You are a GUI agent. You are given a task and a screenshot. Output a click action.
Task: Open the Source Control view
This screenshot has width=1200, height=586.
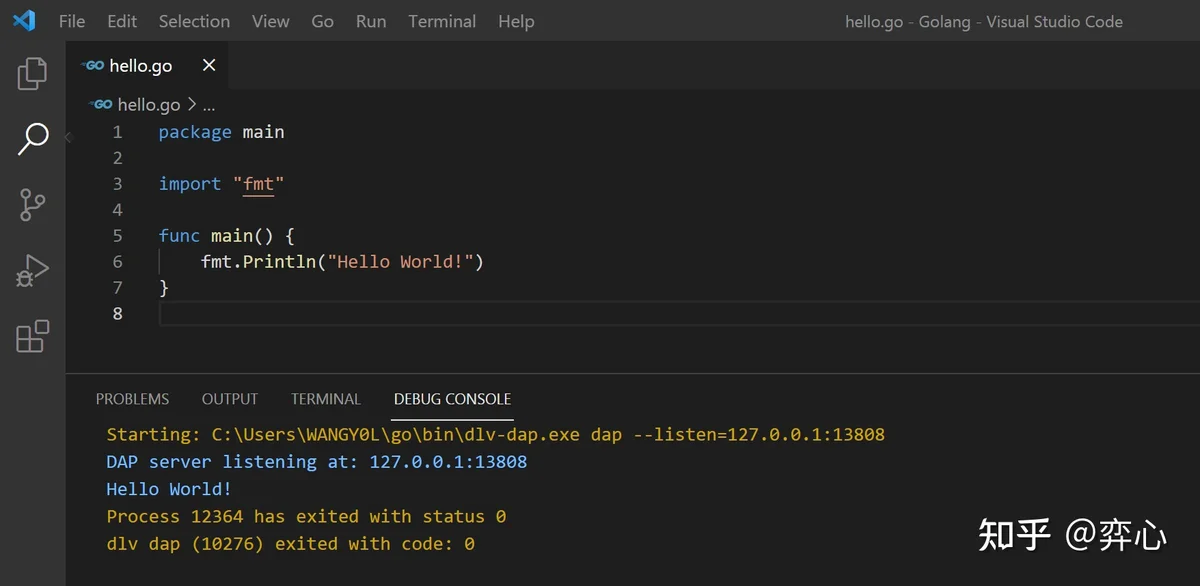click(x=32, y=205)
